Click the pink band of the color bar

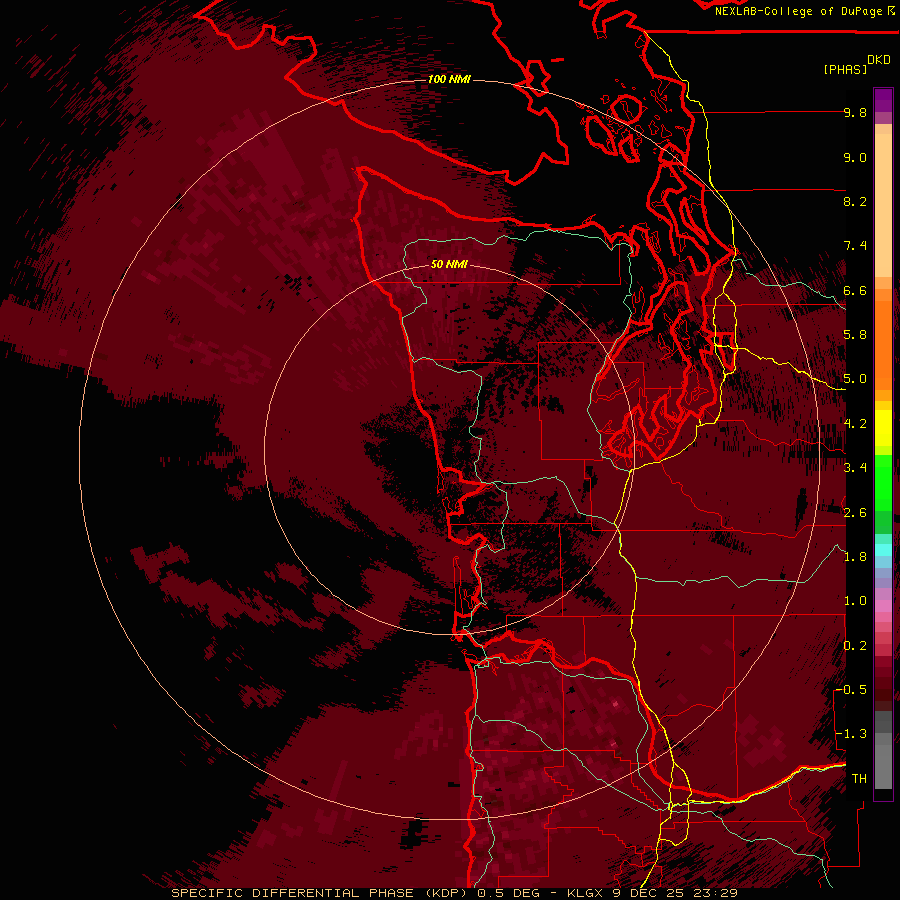point(883,606)
